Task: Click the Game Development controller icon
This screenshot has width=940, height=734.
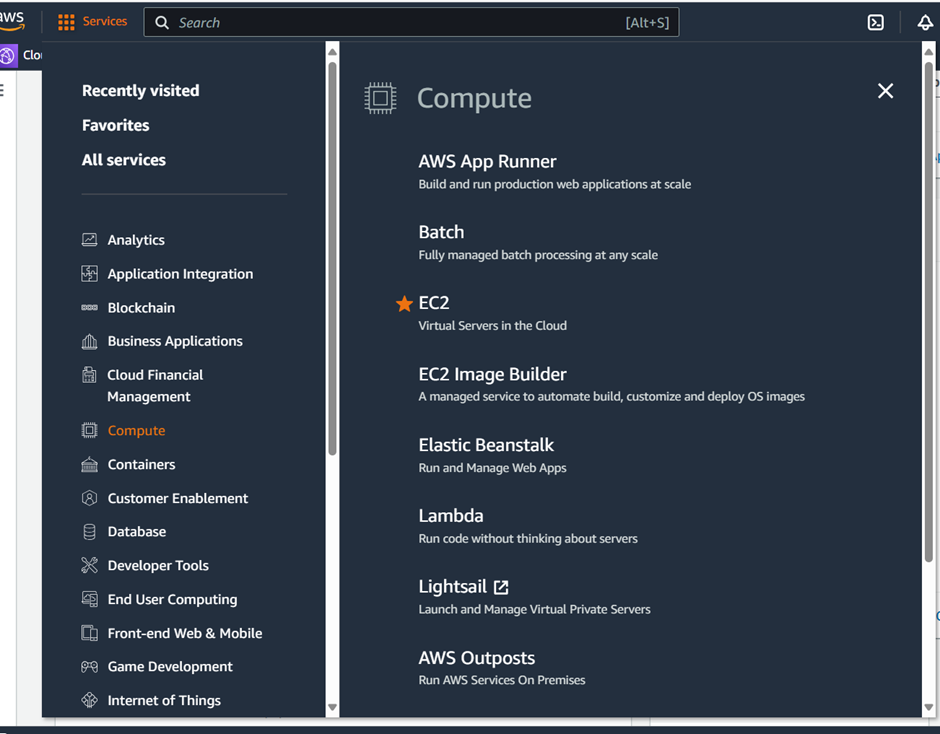Action: [90, 667]
